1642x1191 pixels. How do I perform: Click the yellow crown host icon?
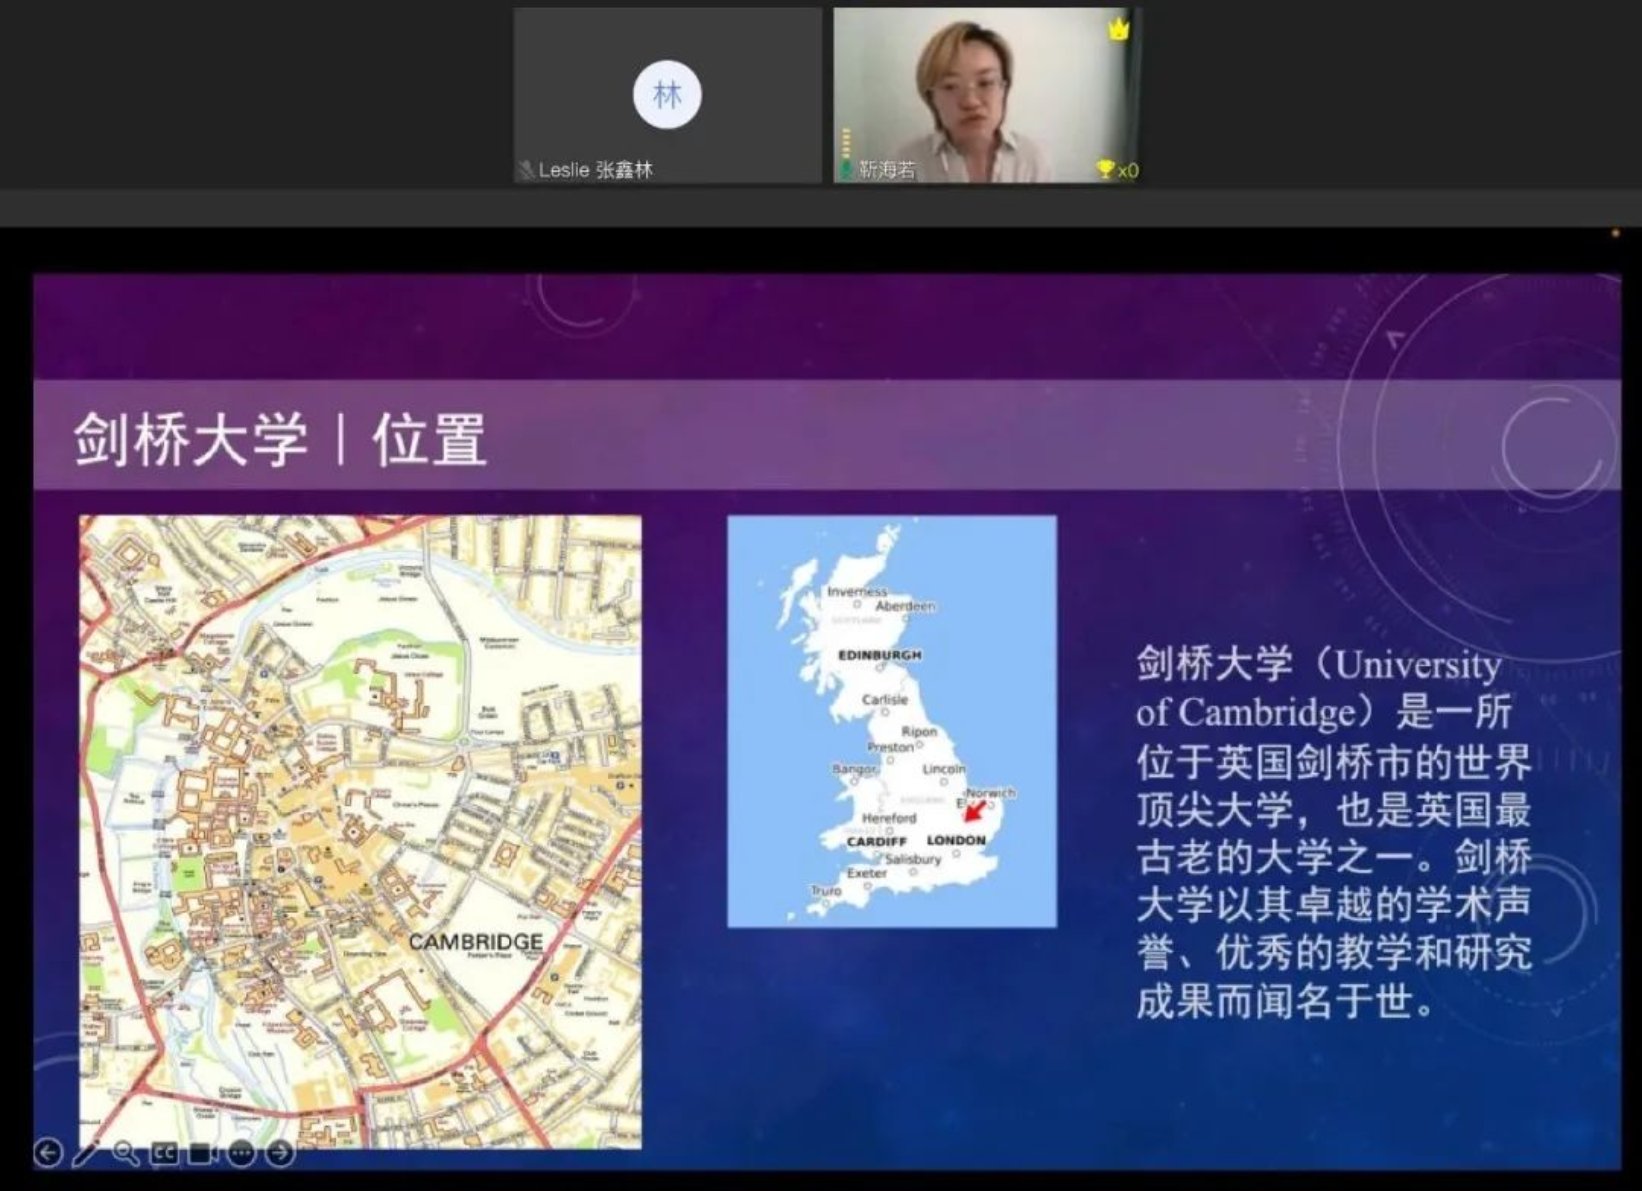(1118, 29)
